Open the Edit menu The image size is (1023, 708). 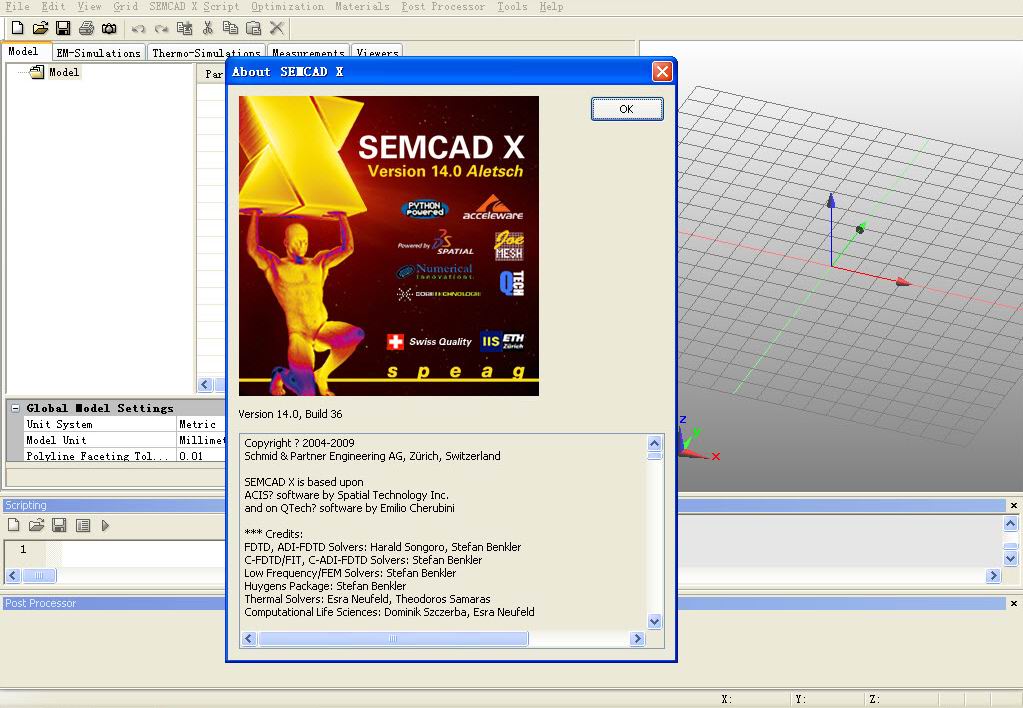(53, 7)
